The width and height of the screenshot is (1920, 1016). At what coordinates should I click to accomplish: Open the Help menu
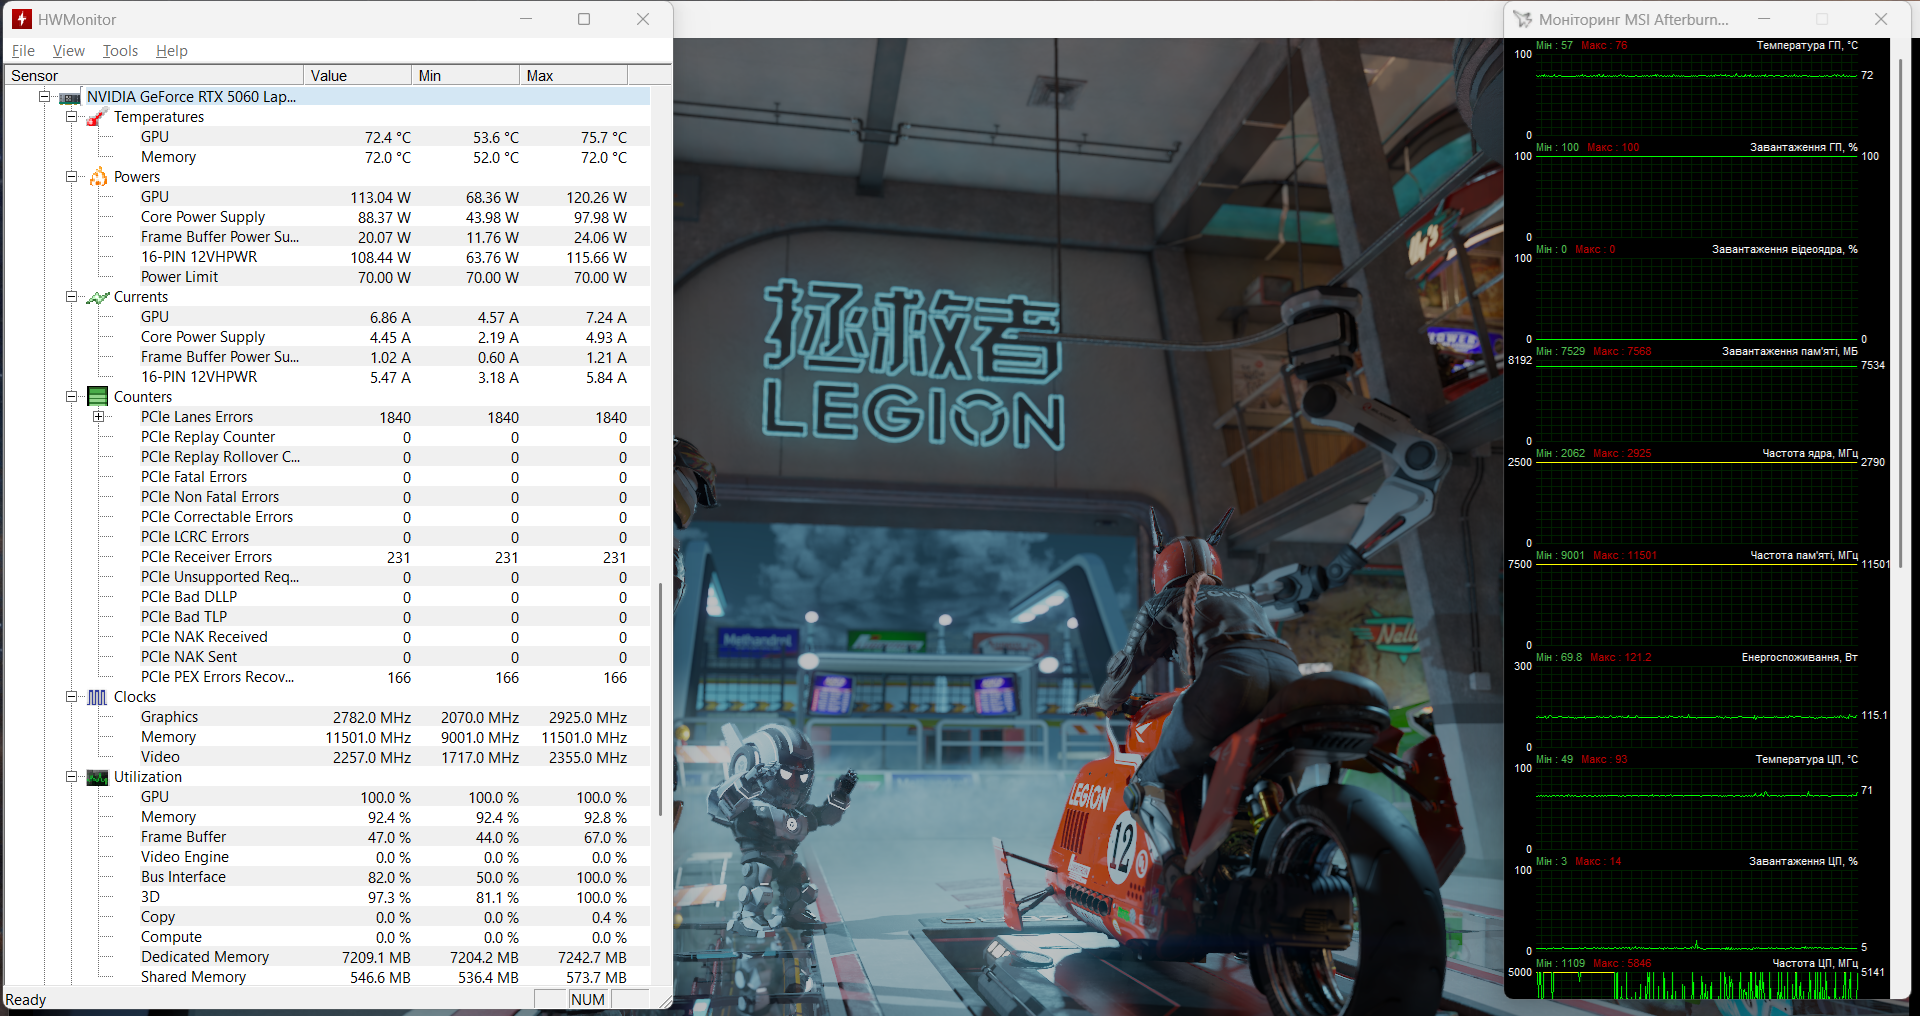(x=172, y=51)
